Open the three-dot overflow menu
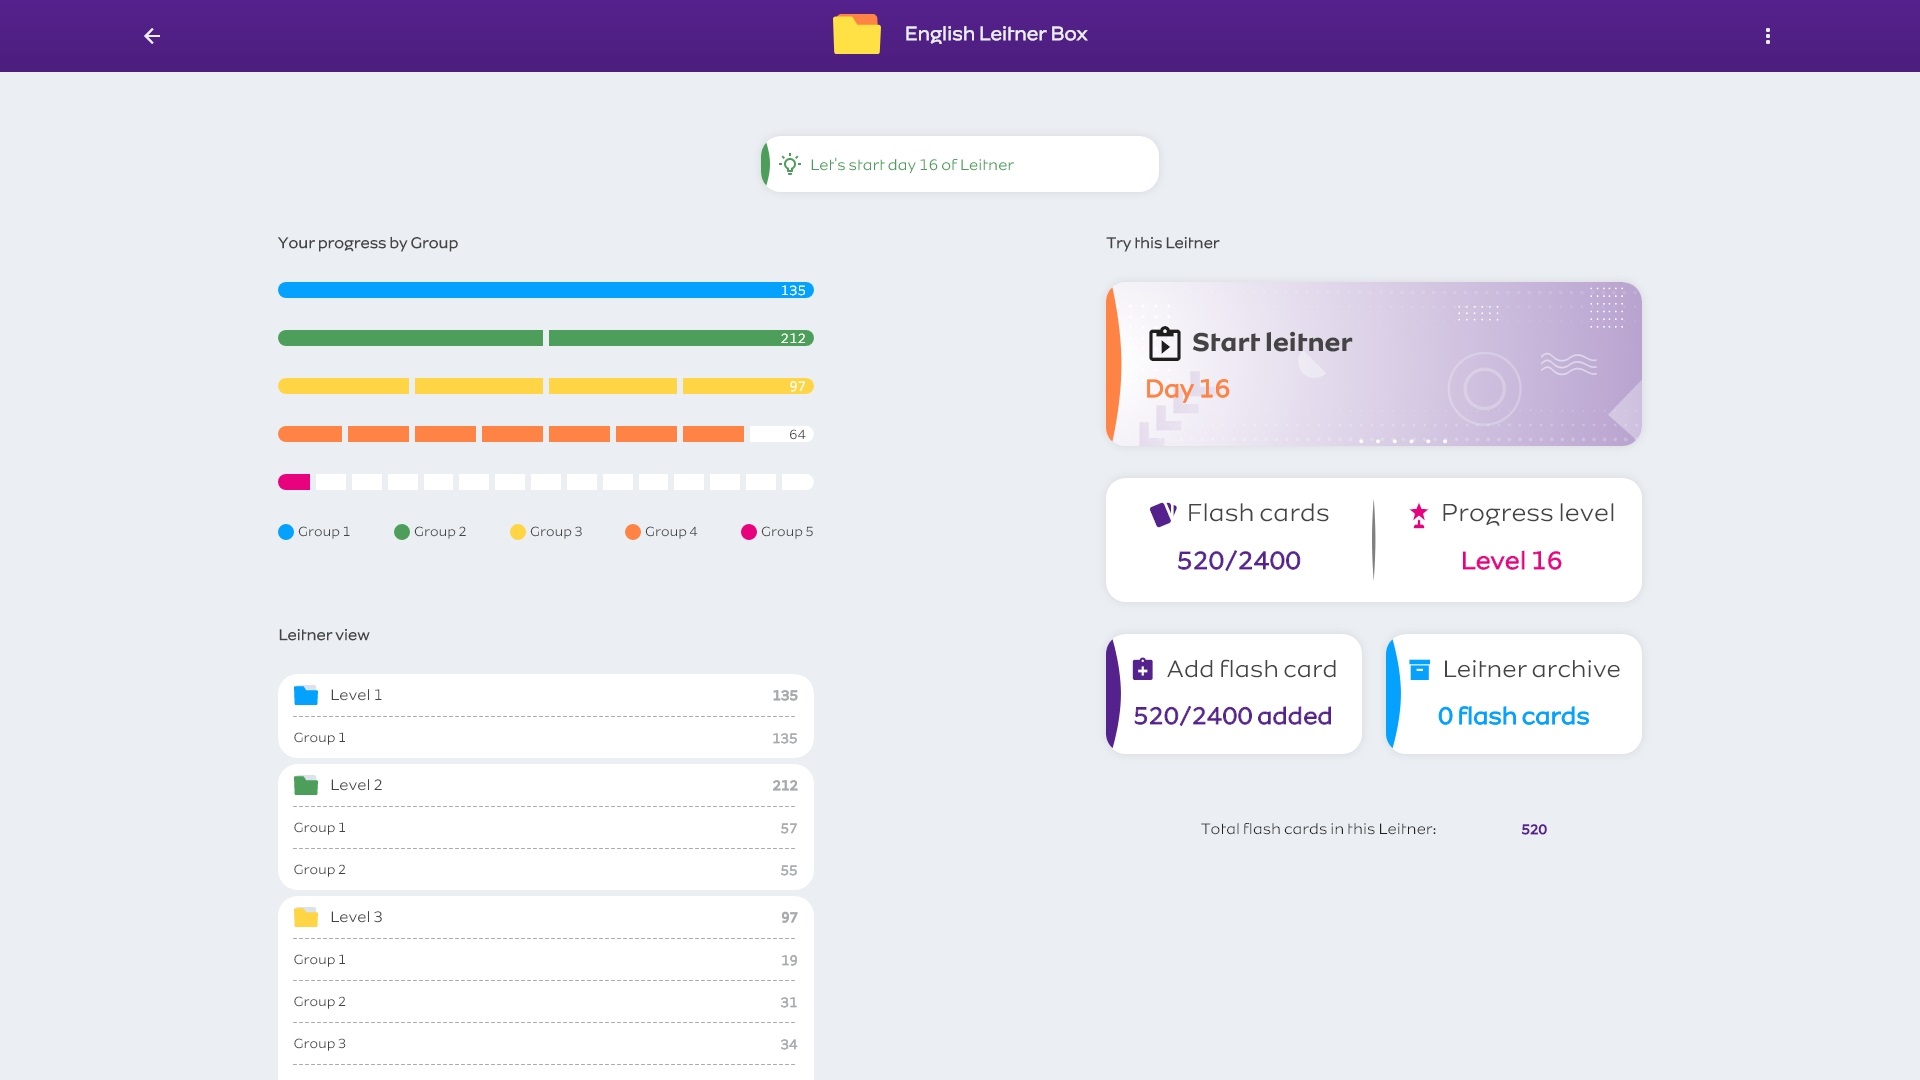Viewport: 1920px width, 1080px height. point(1767,36)
